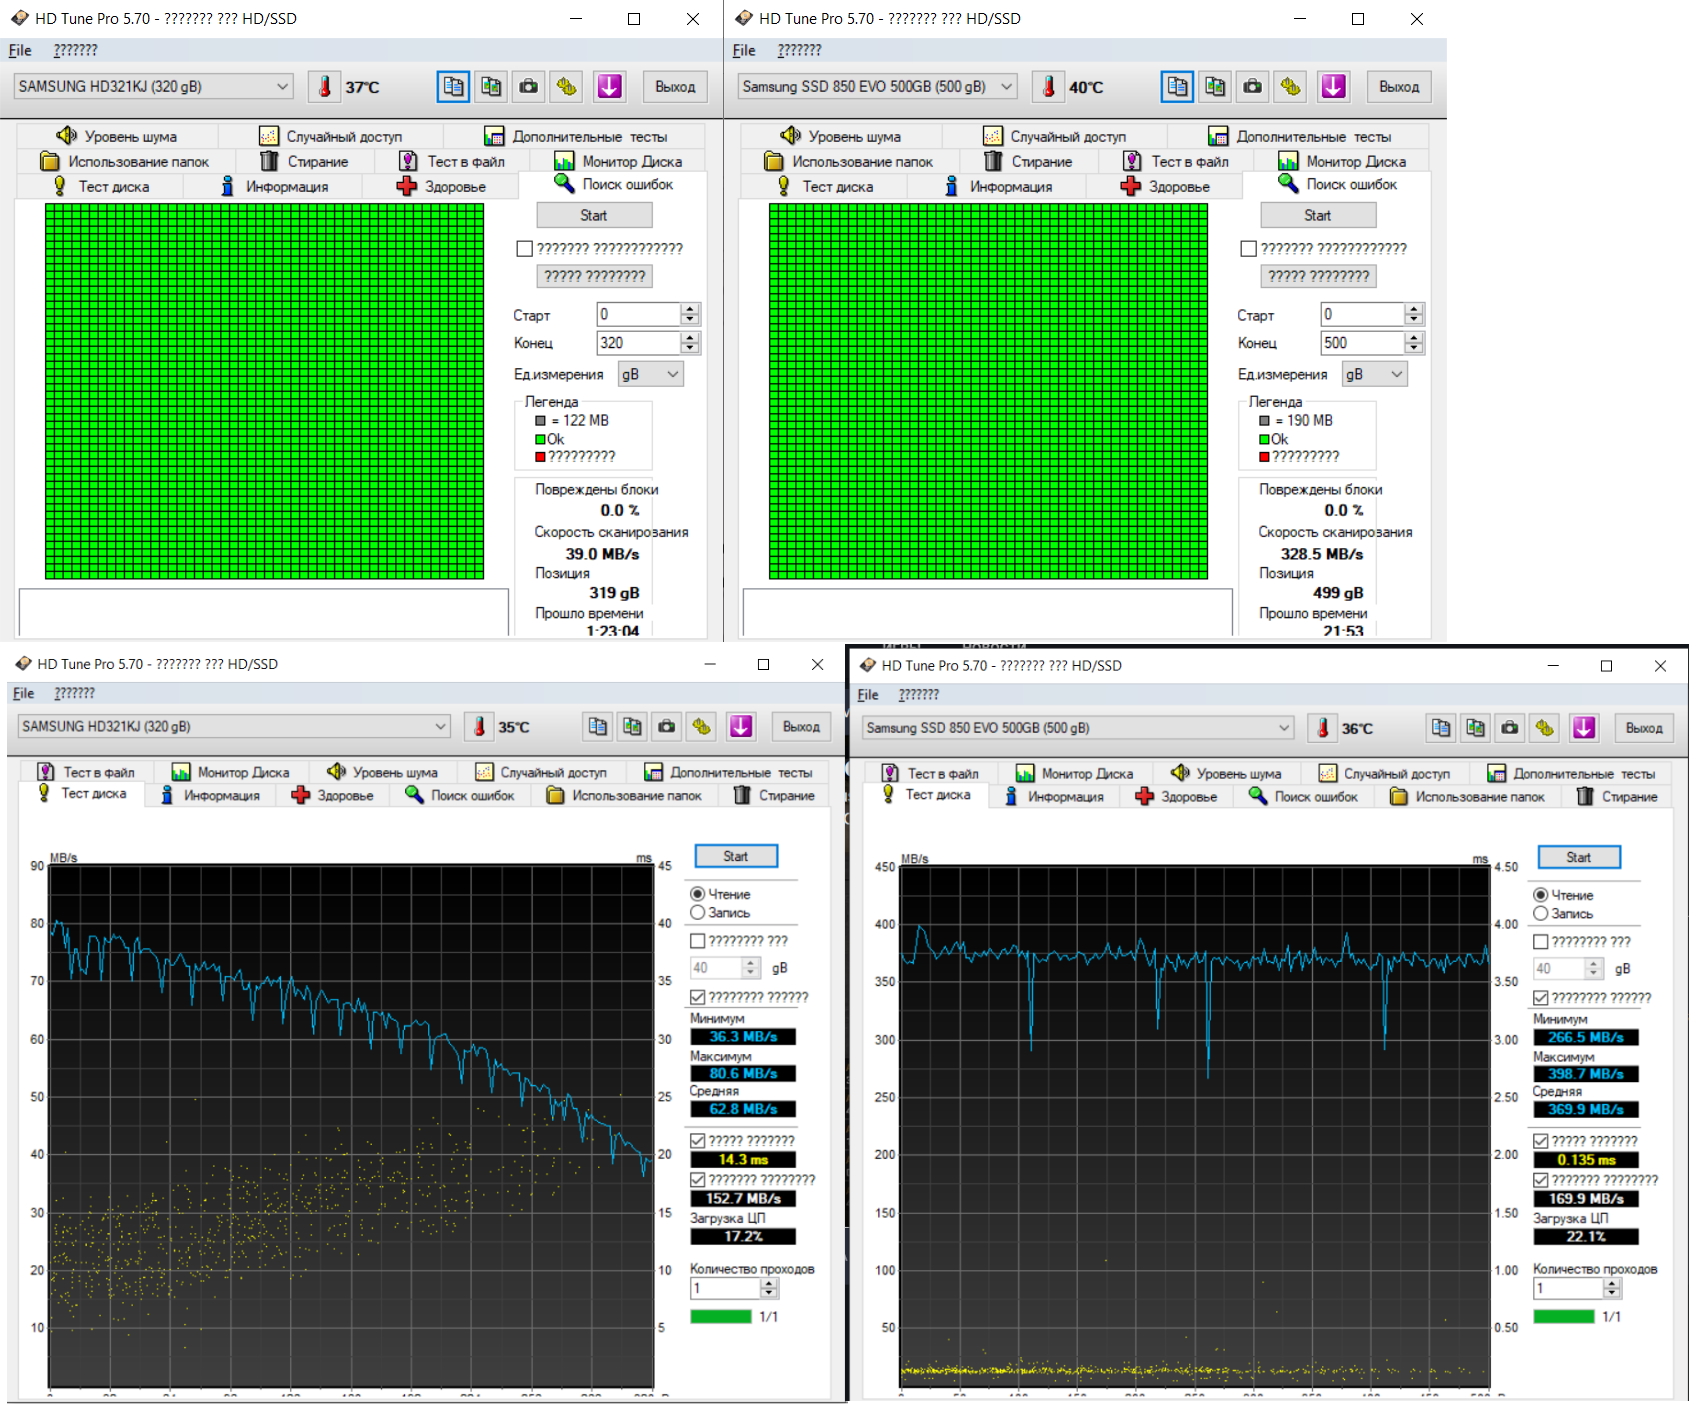Click the green 1/1 progress bar in SSD benchmark

pyautogui.click(x=1563, y=1317)
